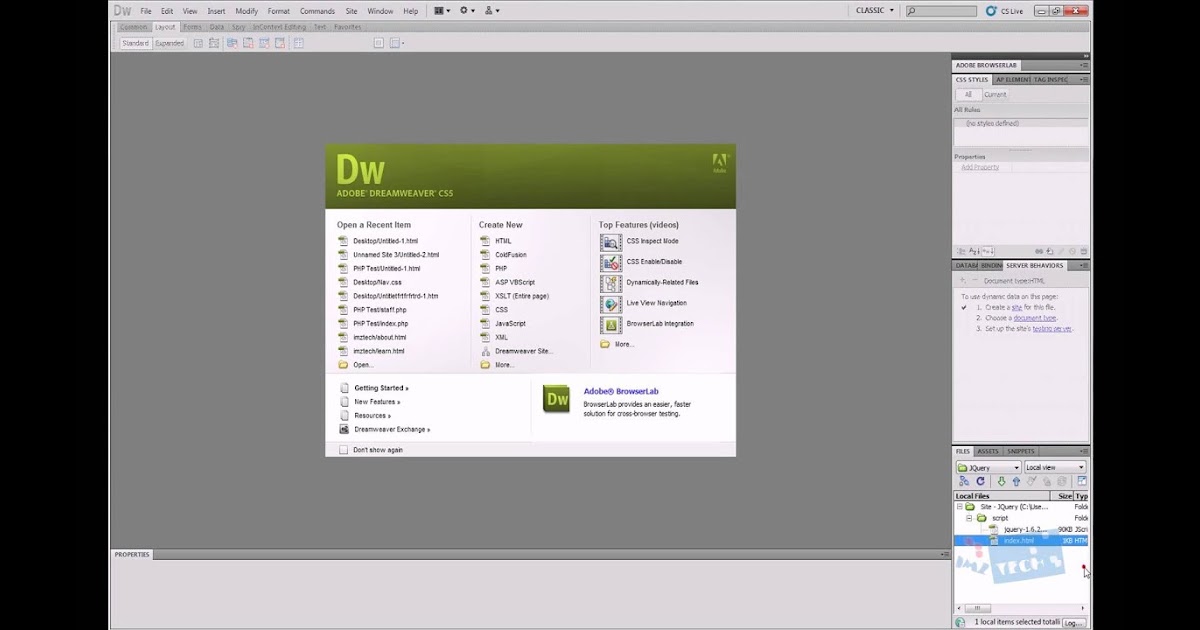Create a new HTML document
The image size is (1200, 630).
(503, 241)
